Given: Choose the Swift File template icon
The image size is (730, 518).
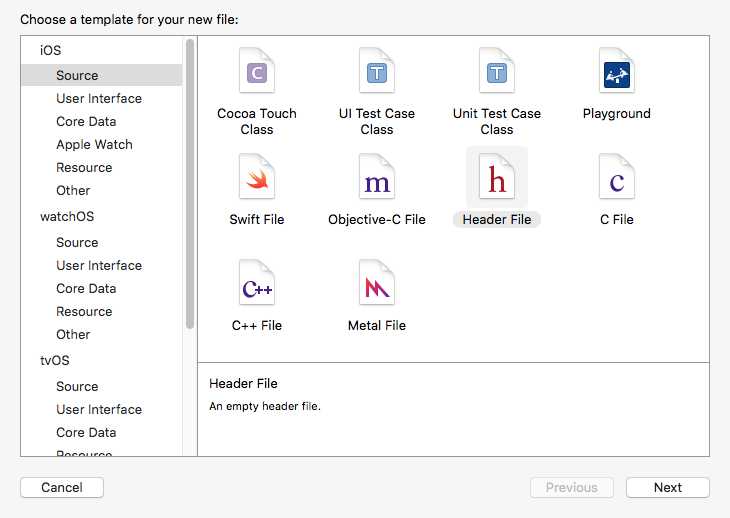Looking at the screenshot, I should click(x=257, y=177).
